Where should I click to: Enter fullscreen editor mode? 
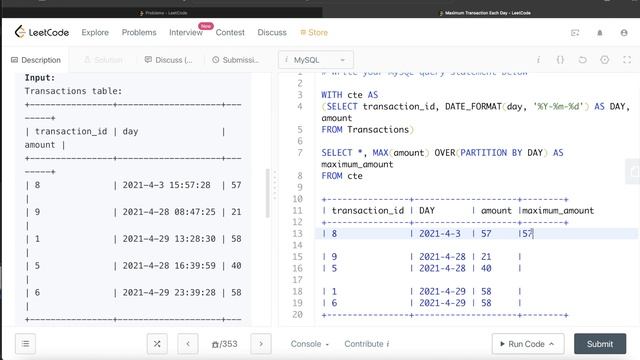pyautogui.click(x=627, y=60)
